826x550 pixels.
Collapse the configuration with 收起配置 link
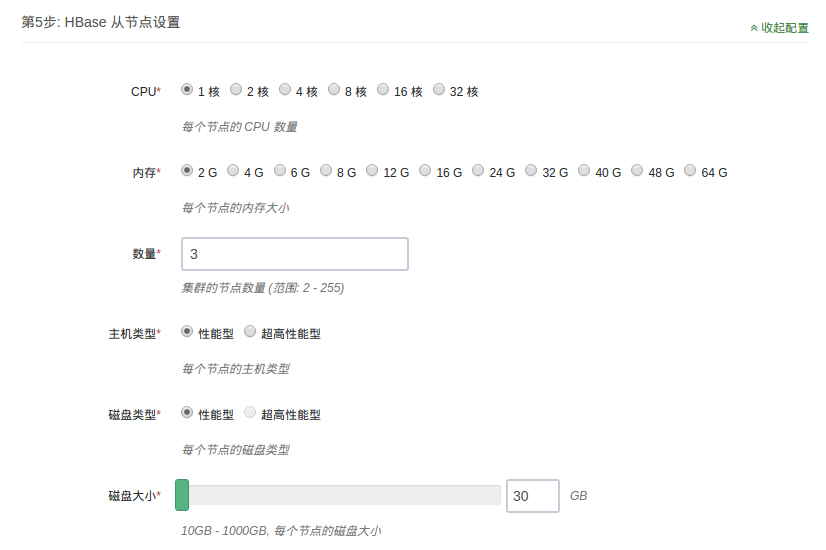pyautogui.click(x=780, y=28)
